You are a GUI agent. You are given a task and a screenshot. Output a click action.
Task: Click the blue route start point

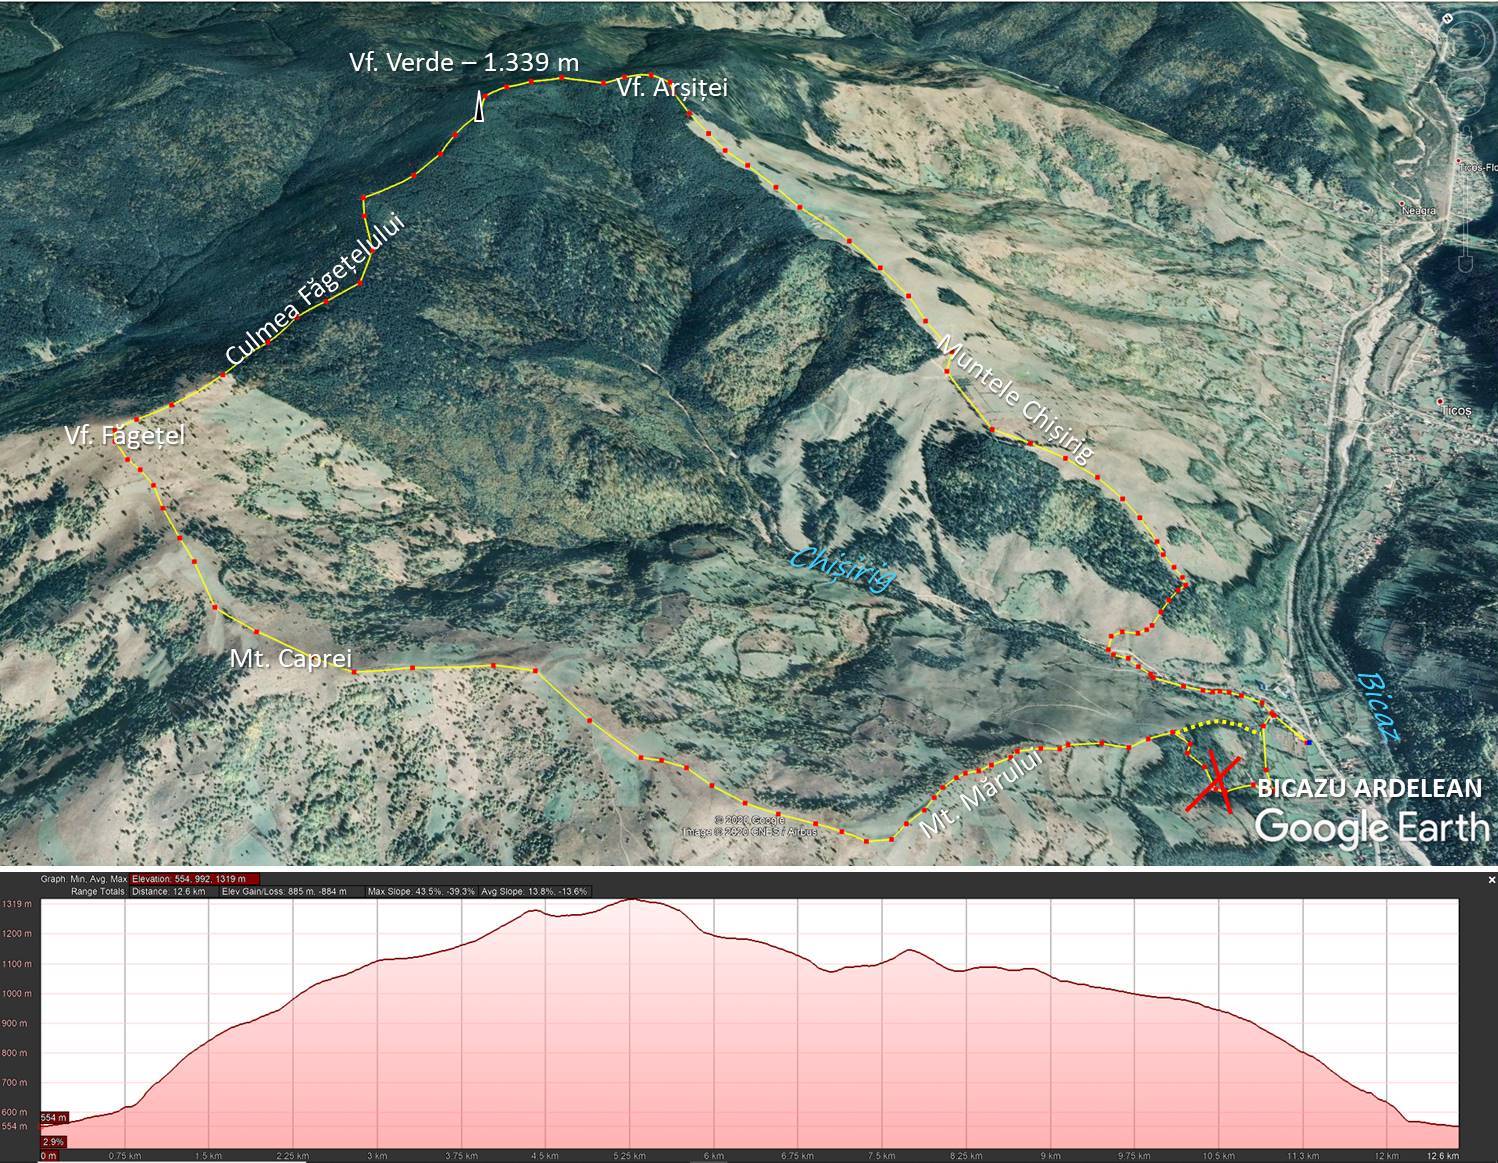click(x=1308, y=742)
